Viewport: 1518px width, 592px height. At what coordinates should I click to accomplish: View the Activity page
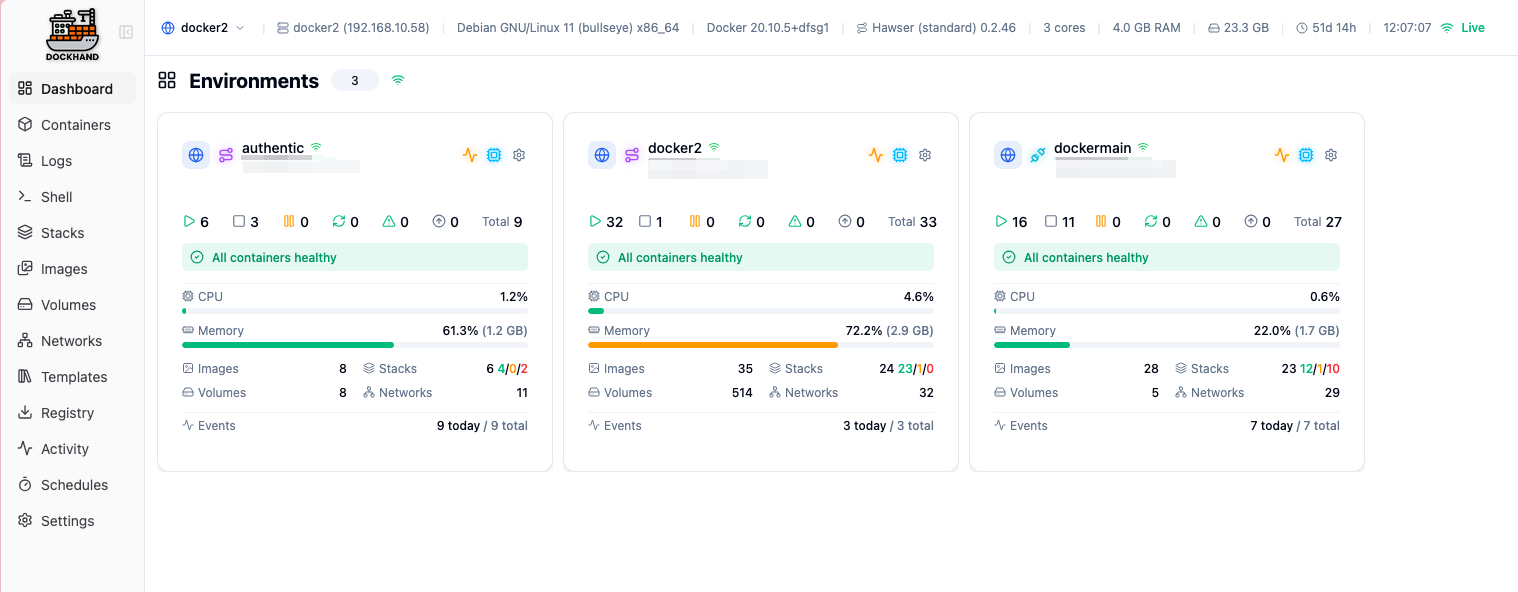(72, 449)
